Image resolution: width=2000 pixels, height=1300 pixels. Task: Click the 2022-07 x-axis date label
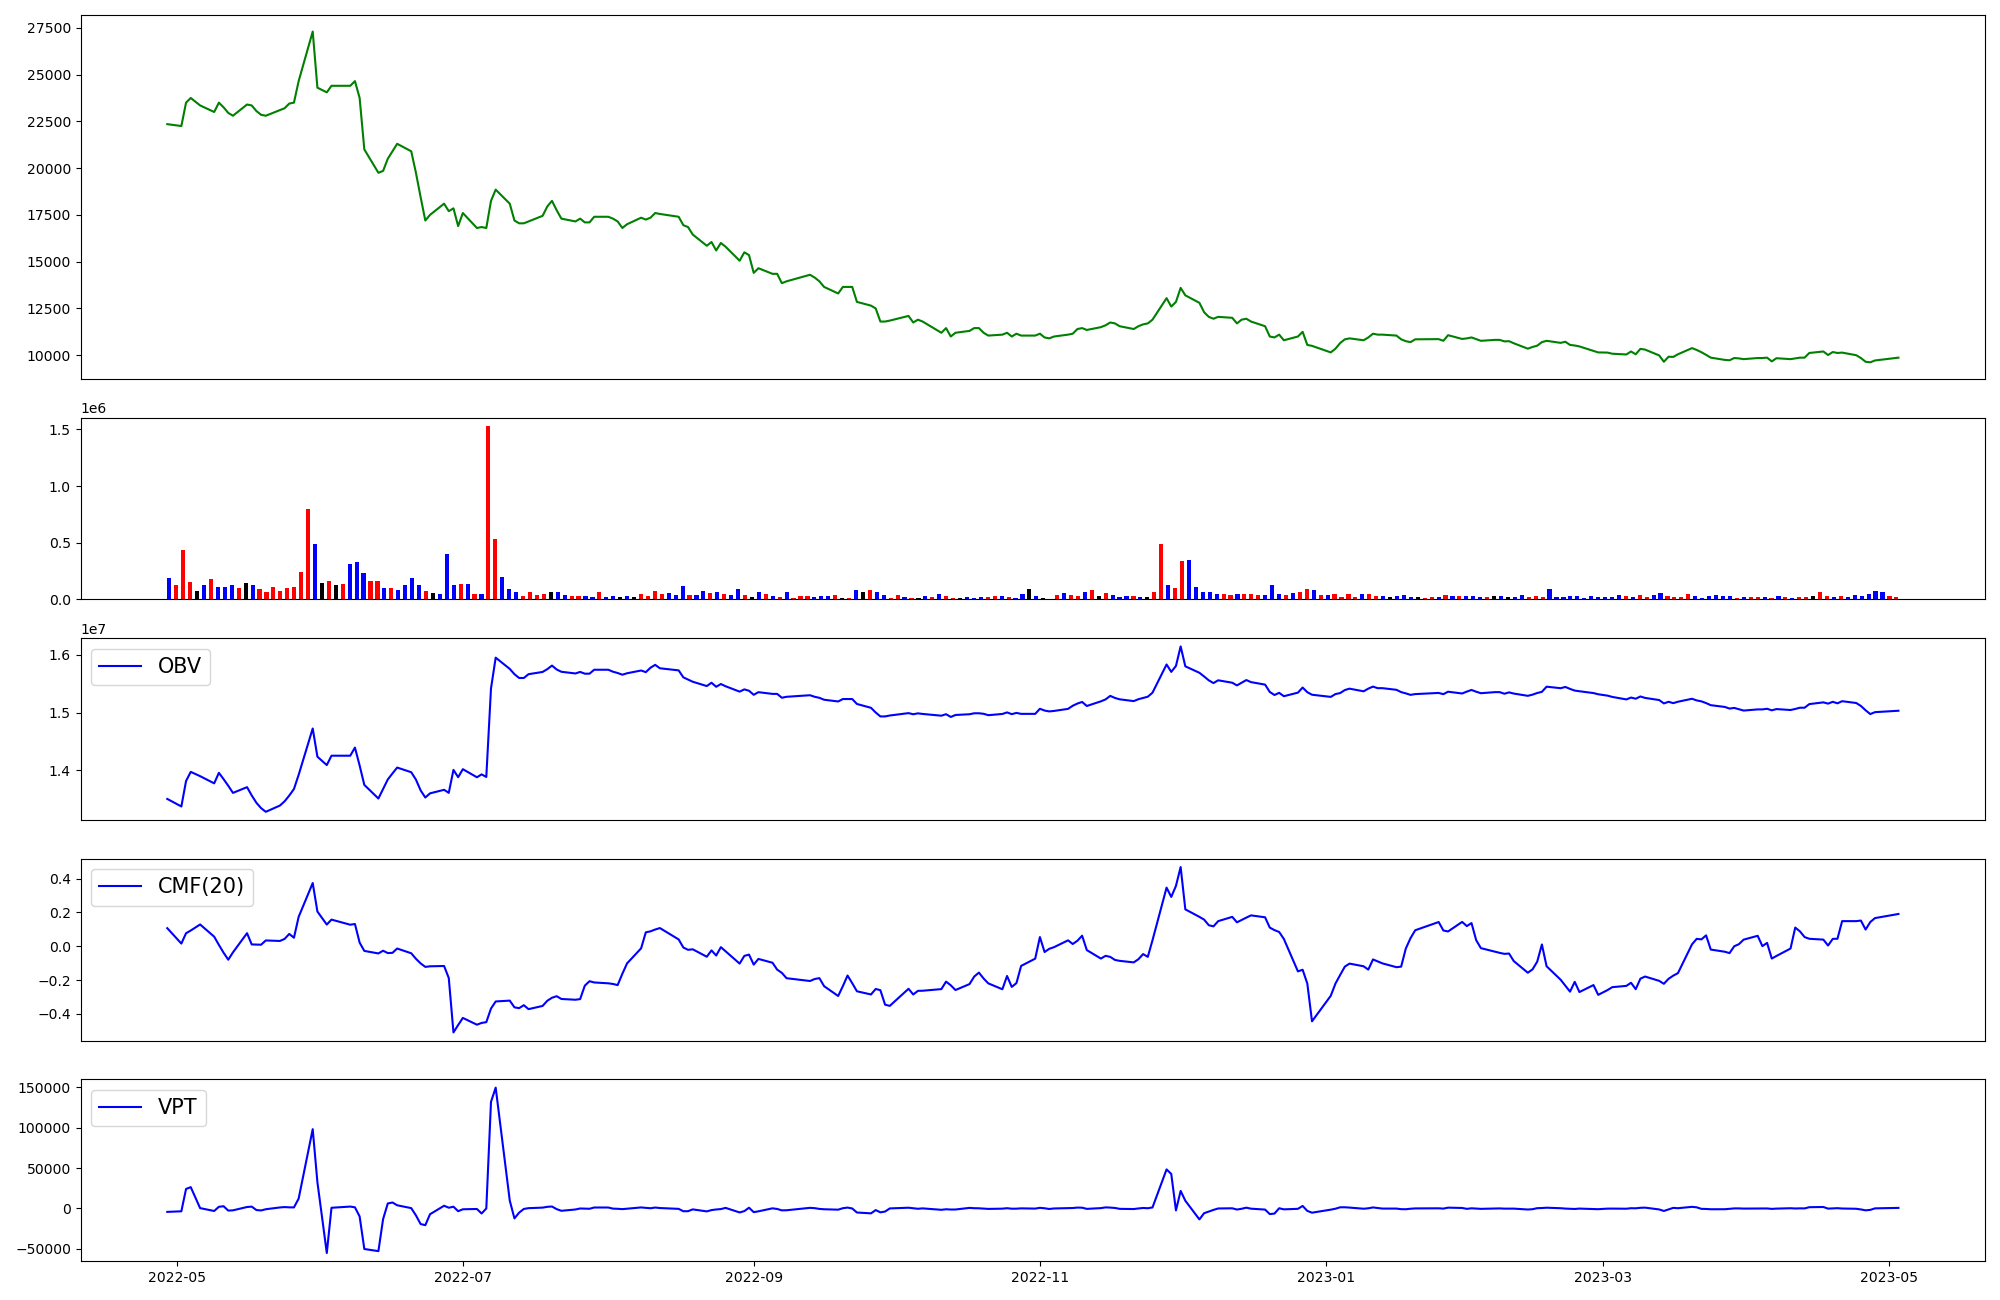pos(463,1277)
